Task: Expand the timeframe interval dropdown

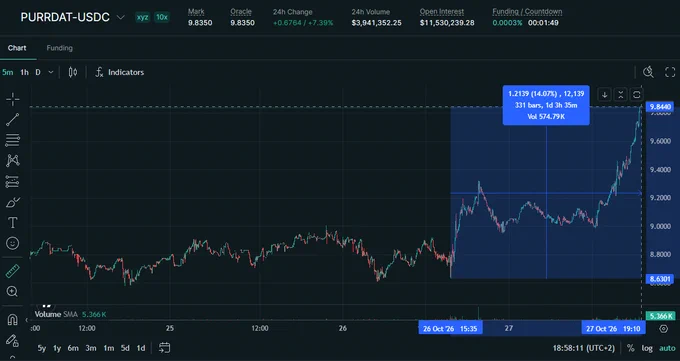Action: coord(51,72)
